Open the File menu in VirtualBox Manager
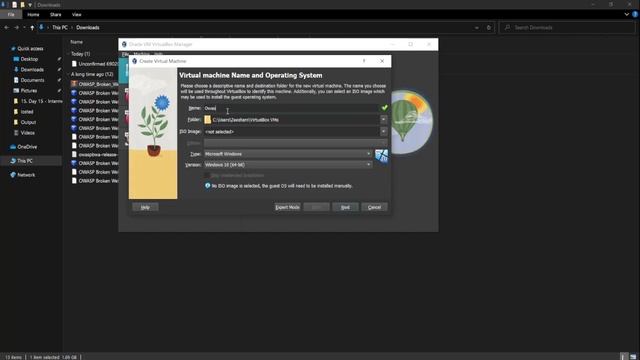The width and height of the screenshot is (640, 360). (125, 54)
